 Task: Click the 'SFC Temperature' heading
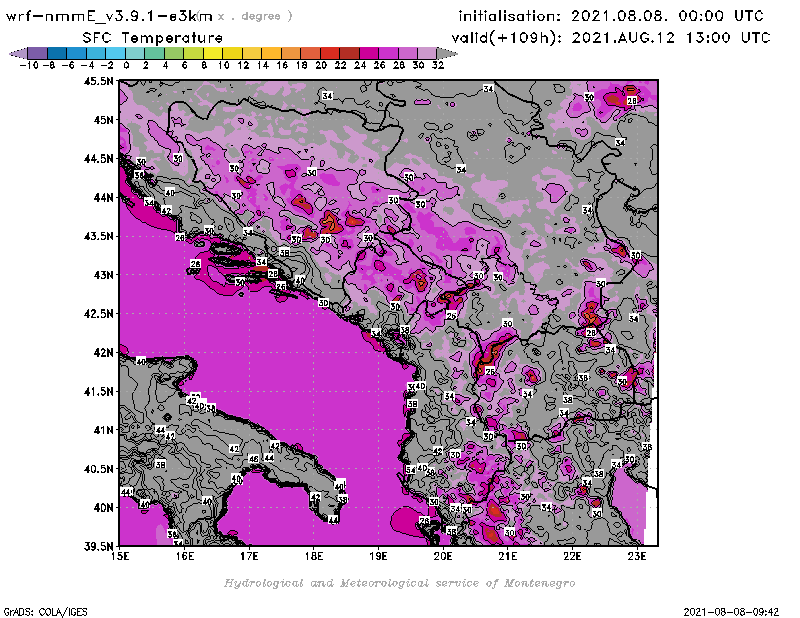pyautogui.click(x=153, y=38)
